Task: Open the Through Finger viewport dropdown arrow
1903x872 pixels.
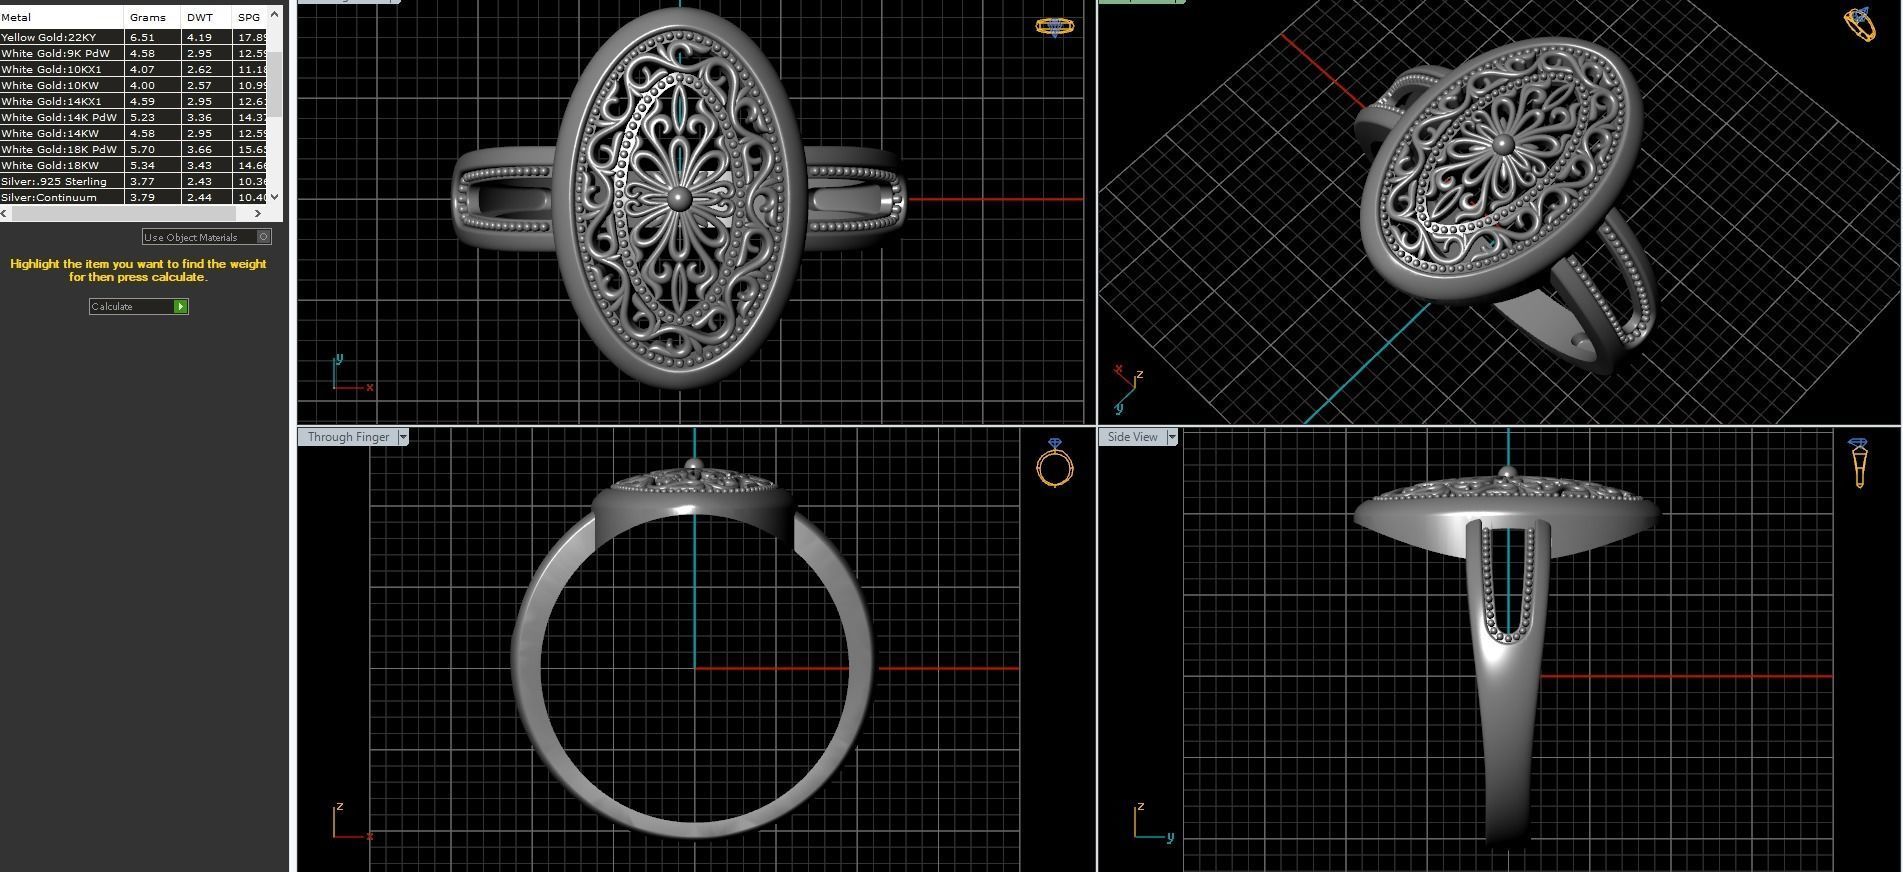Action: pyautogui.click(x=403, y=437)
